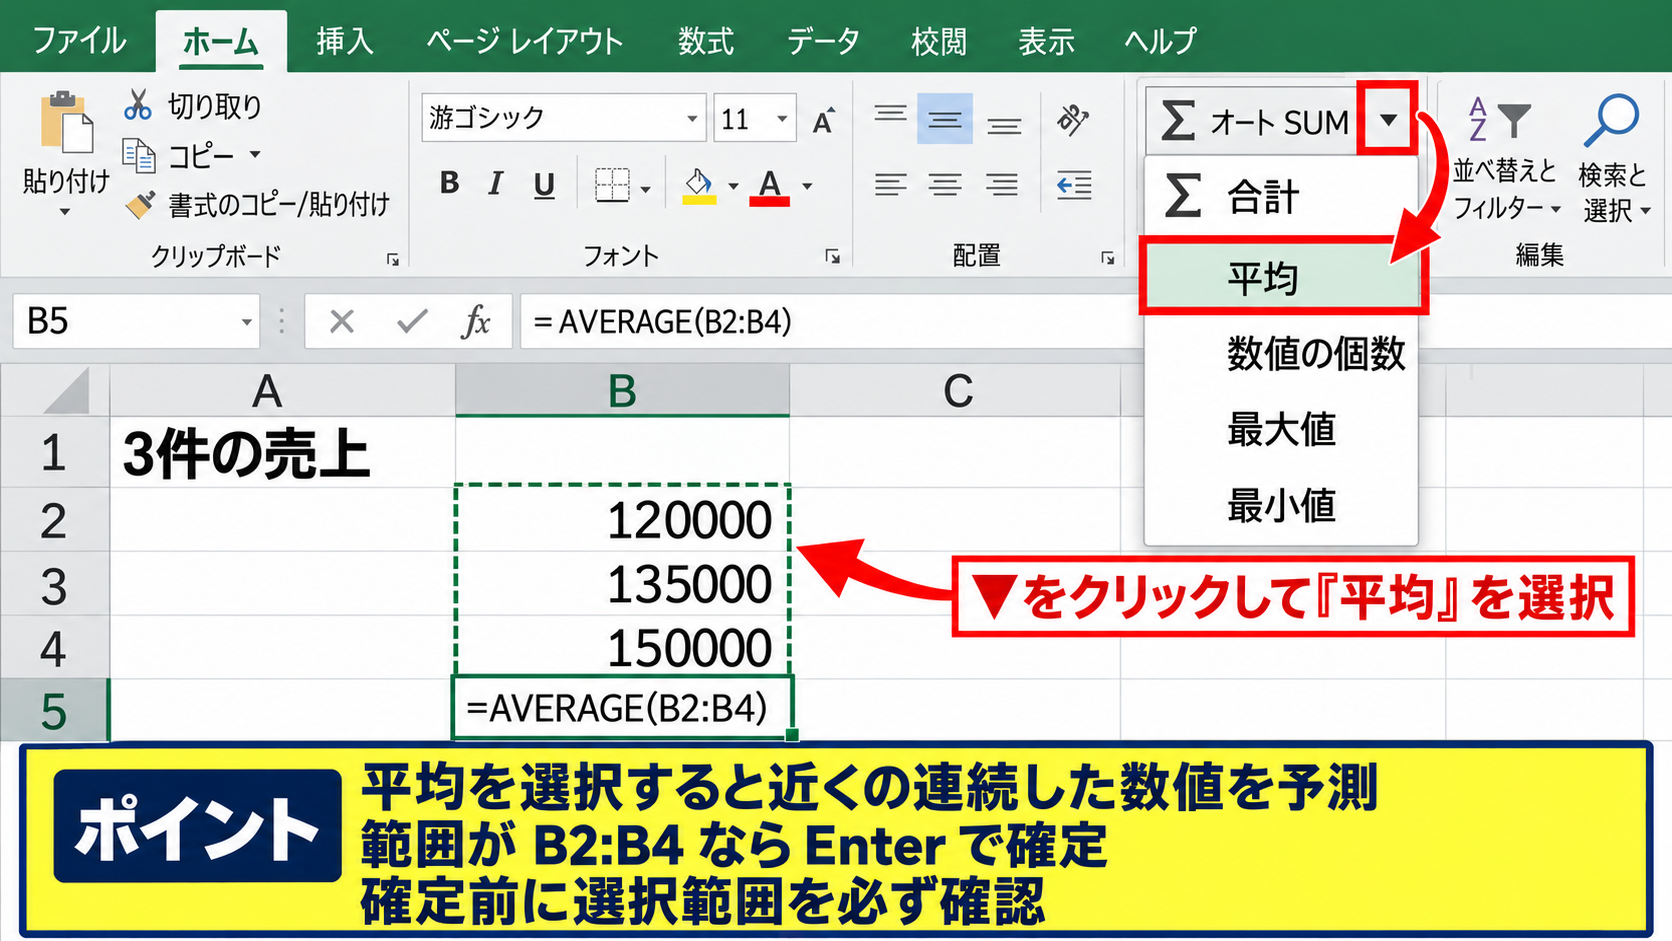Switch to the 数式 (Formulas) tab
This screenshot has height=941, width=1672.
point(706,41)
